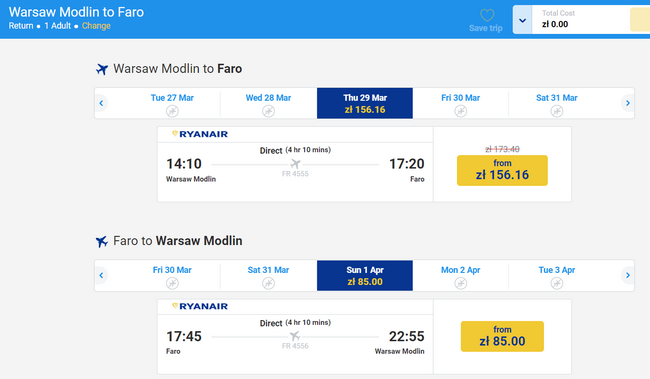The image size is (650, 379).
Task: Choose Mon 2 Apr return date
Action: (x=461, y=276)
